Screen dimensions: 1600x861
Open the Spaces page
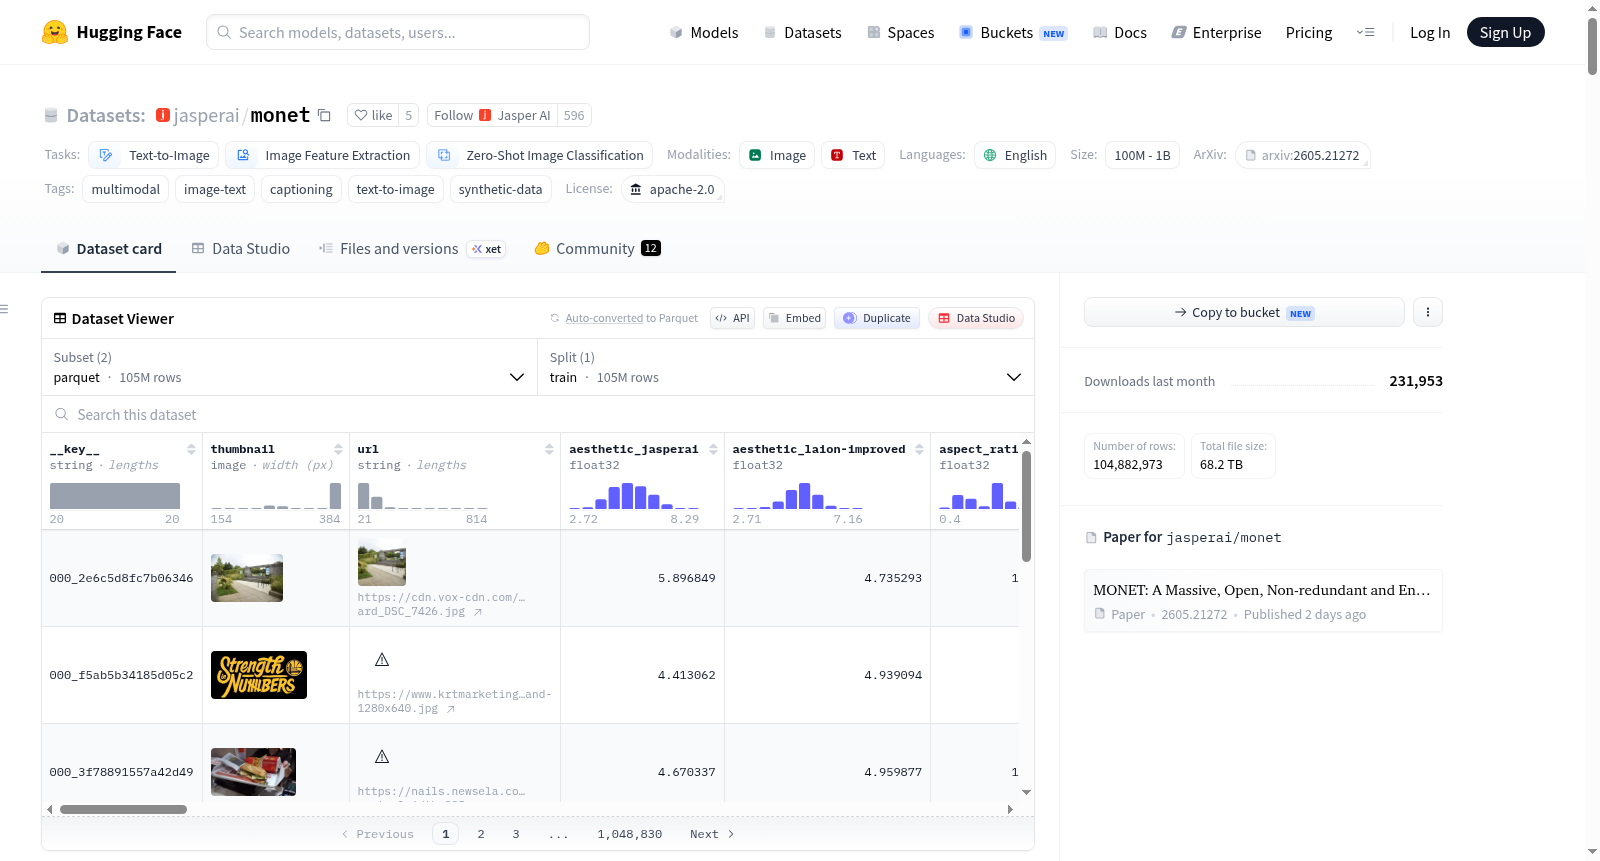pos(900,33)
